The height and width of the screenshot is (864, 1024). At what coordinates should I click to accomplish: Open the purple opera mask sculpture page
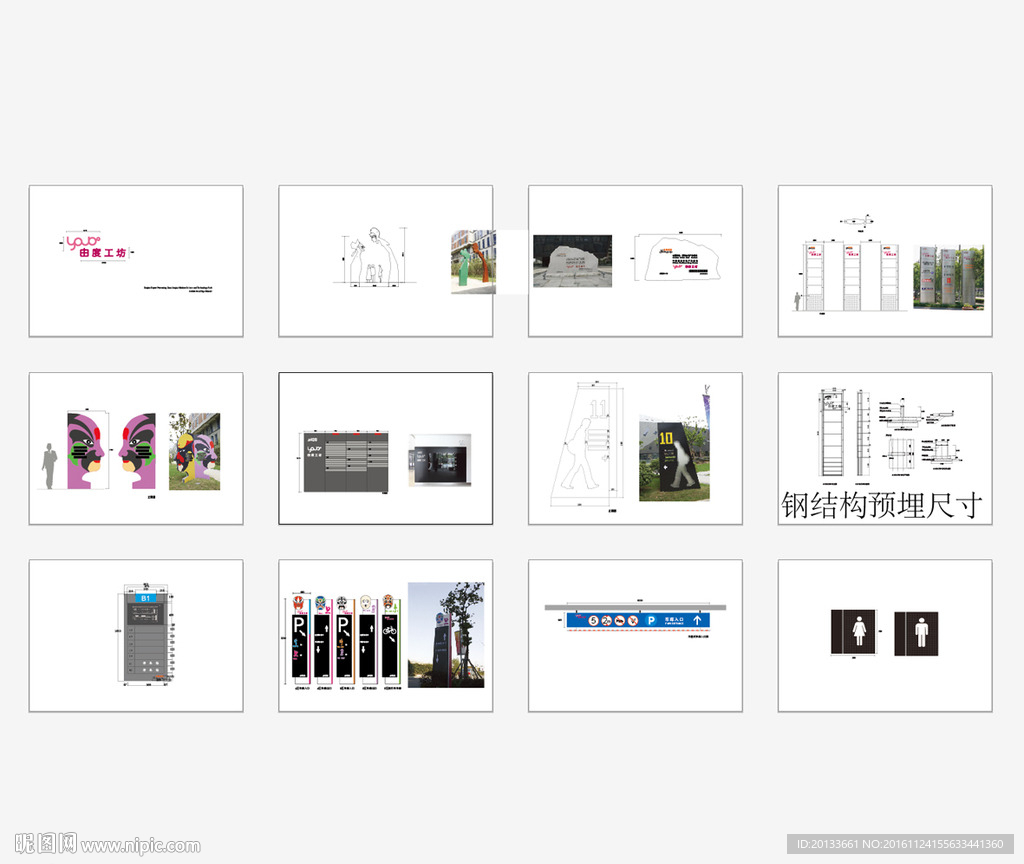click(136, 449)
